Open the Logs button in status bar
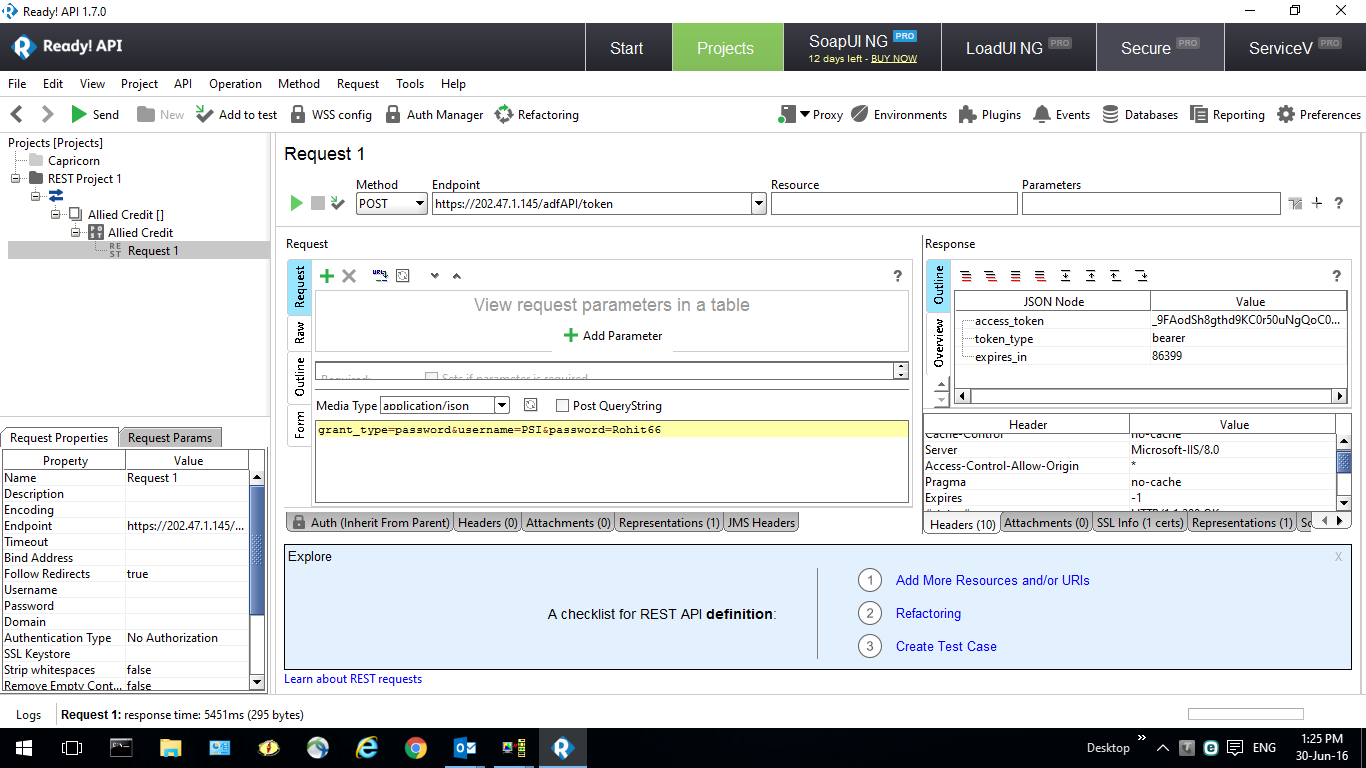This screenshot has height=768, width=1366. [x=29, y=715]
